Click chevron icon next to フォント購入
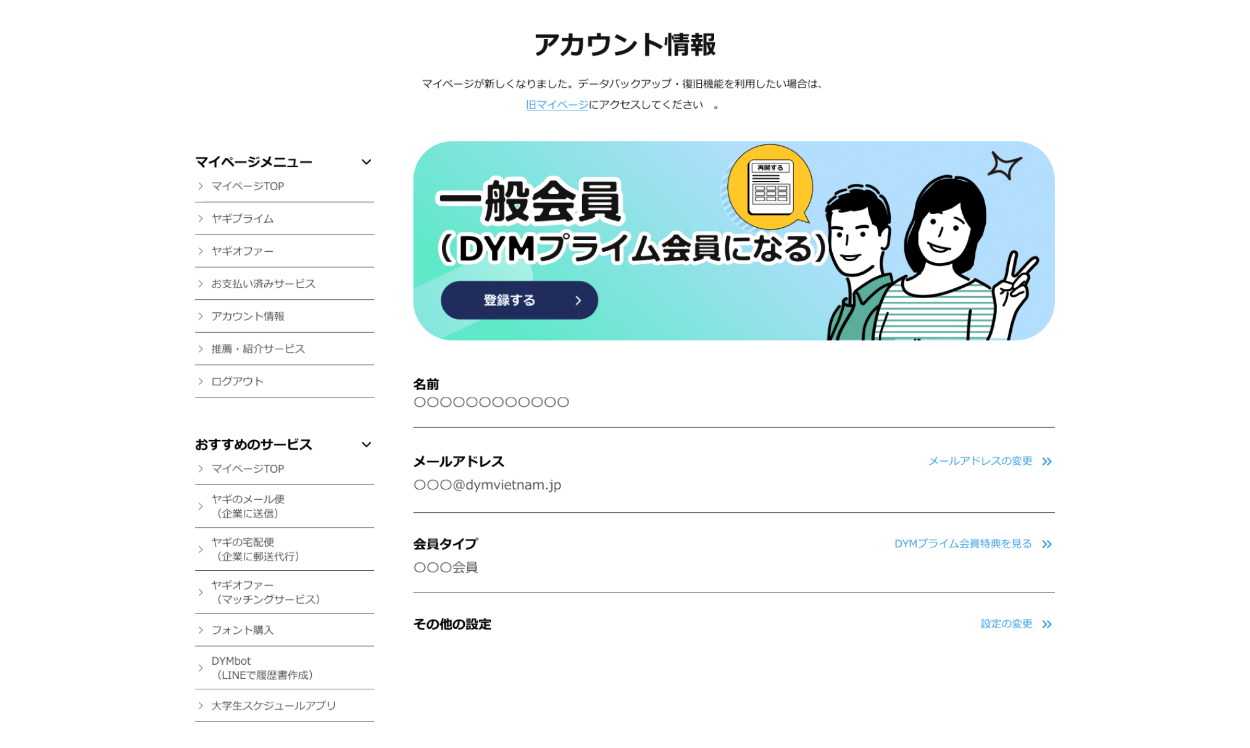1250x748 pixels. pyautogui.click(x=200, y=631)
